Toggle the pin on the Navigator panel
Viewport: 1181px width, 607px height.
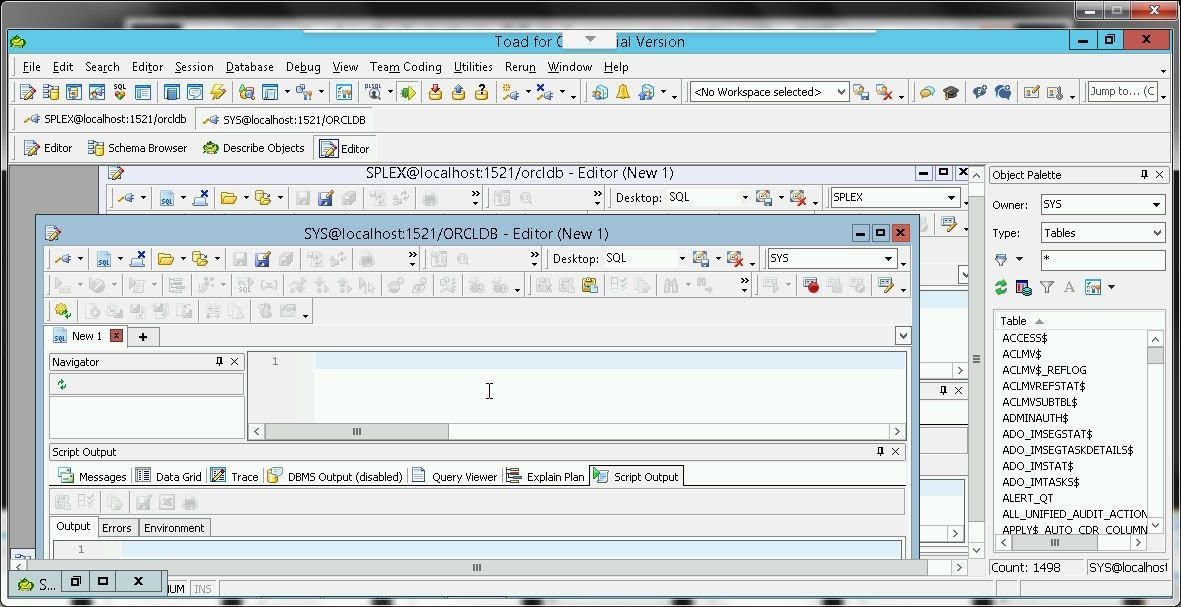(x=219, y=362)
